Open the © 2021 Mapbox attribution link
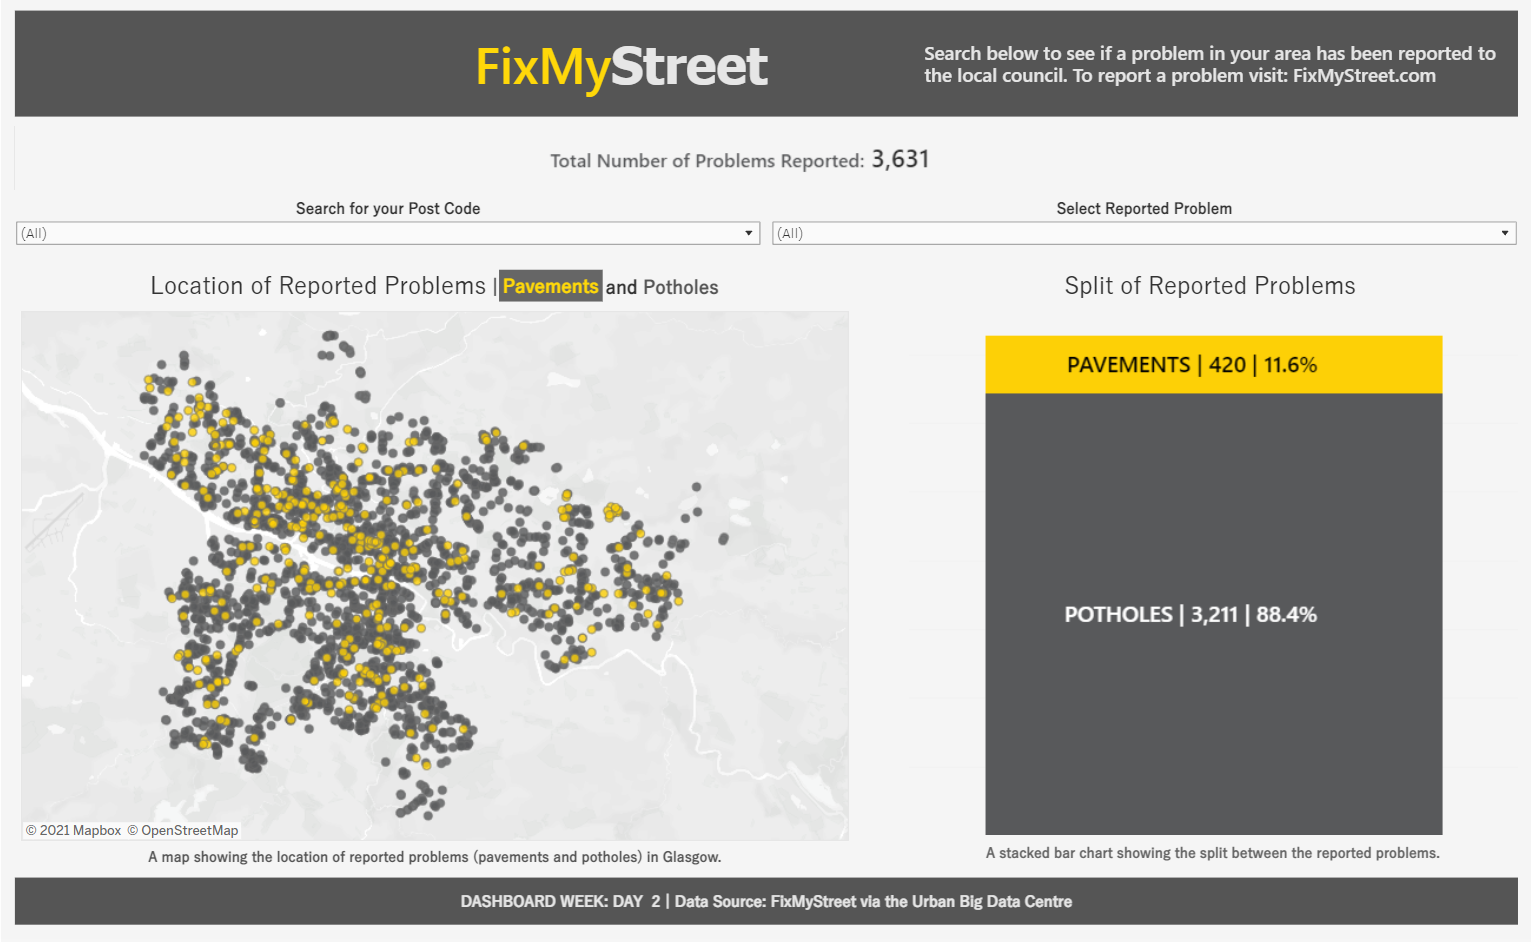Image resolution: width=1531 pixels, height=942 pixels. click(x=74, y=830)
